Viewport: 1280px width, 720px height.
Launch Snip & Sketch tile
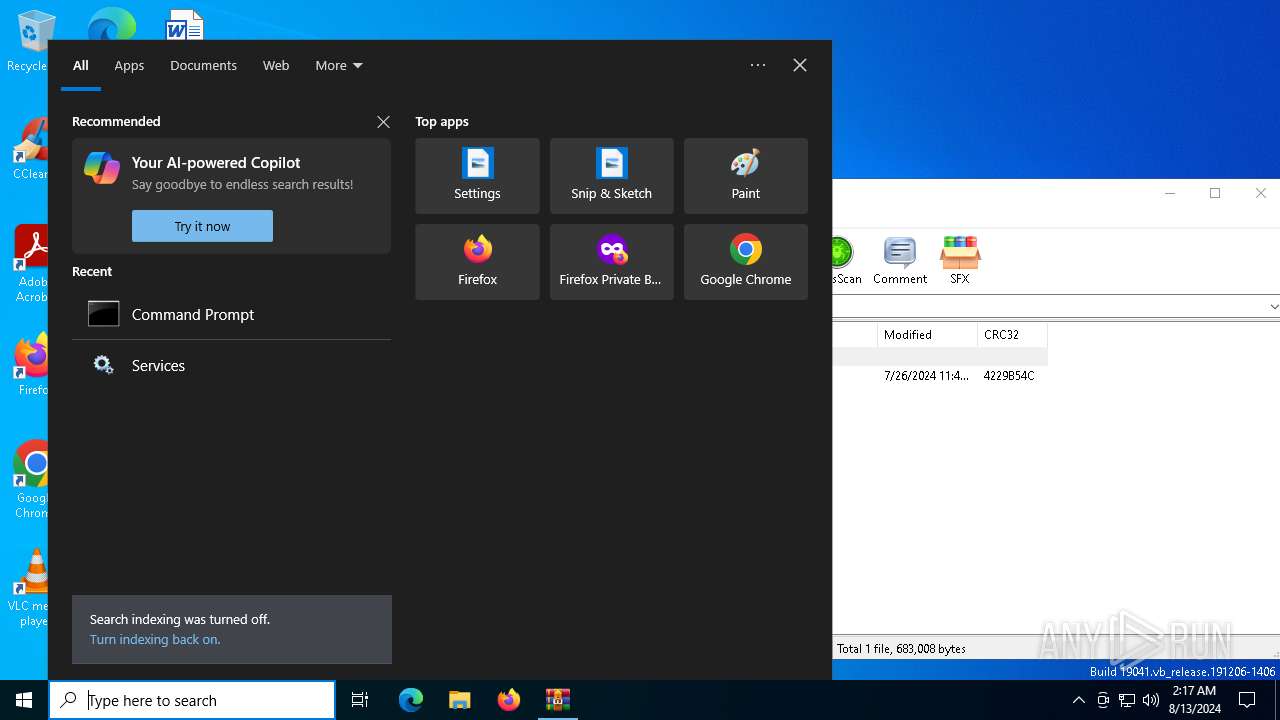click(x=611, y=176)
